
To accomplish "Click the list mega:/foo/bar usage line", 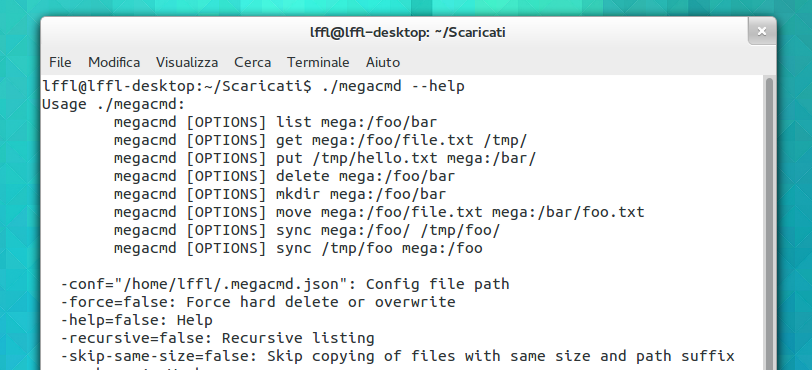I will tap(276, 122).
